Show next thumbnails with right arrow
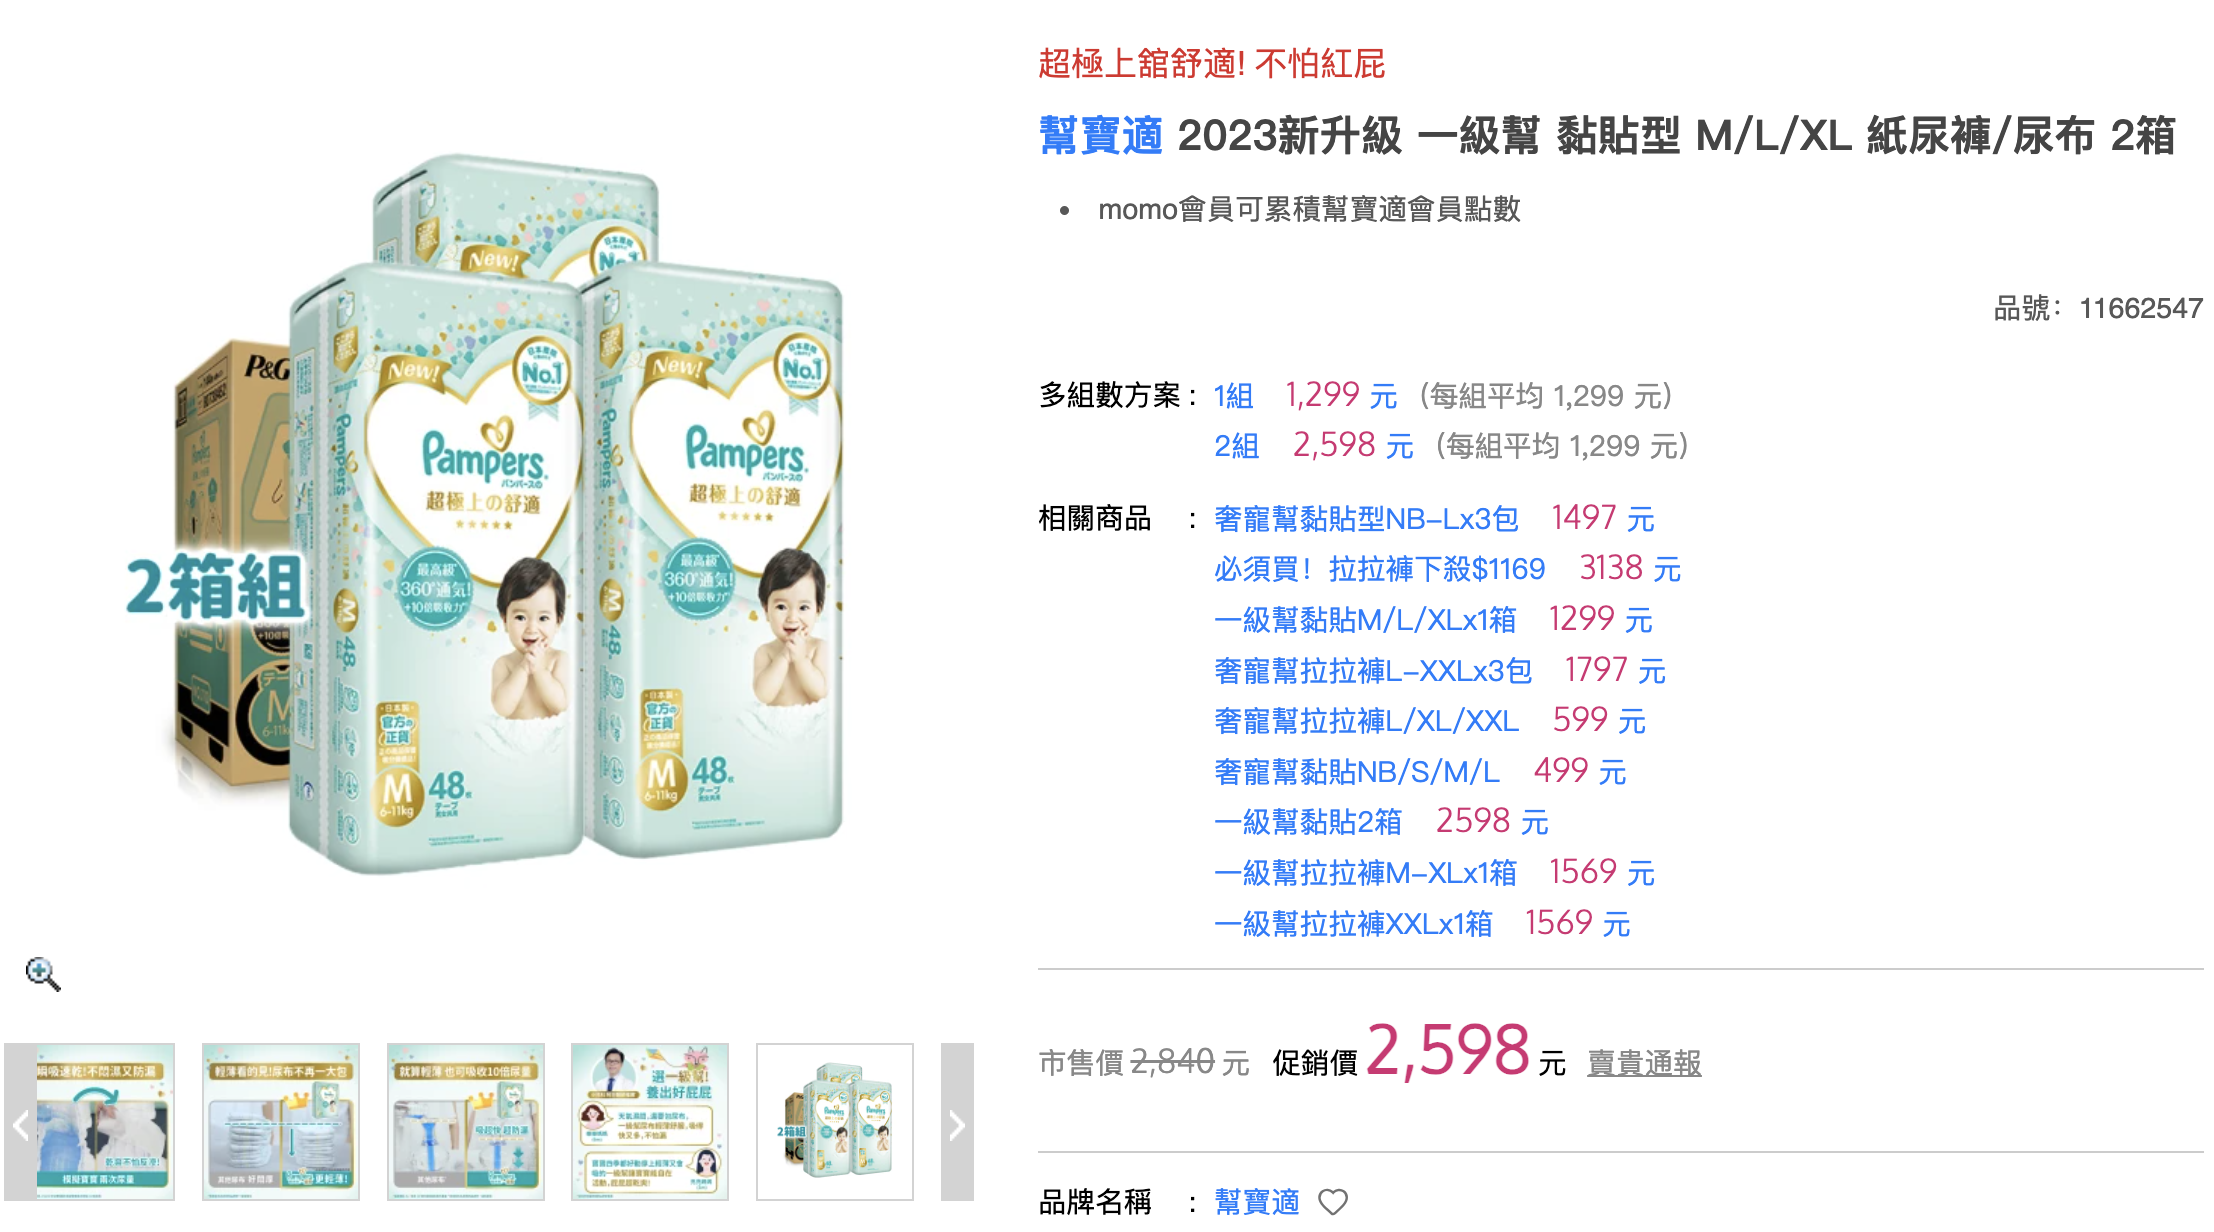Screen dimensions: 2214x1232 coord(957,1122)
